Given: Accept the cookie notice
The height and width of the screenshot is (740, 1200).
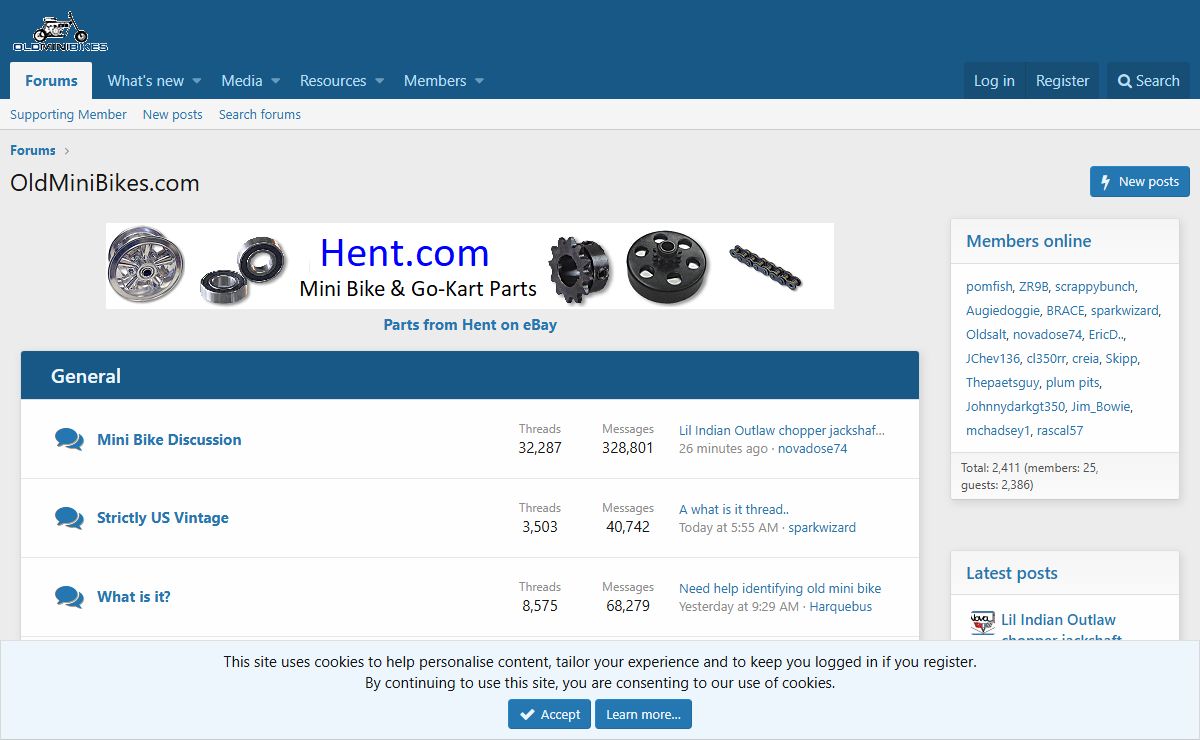Looking at the screenshot, I should tap(549, 714).
